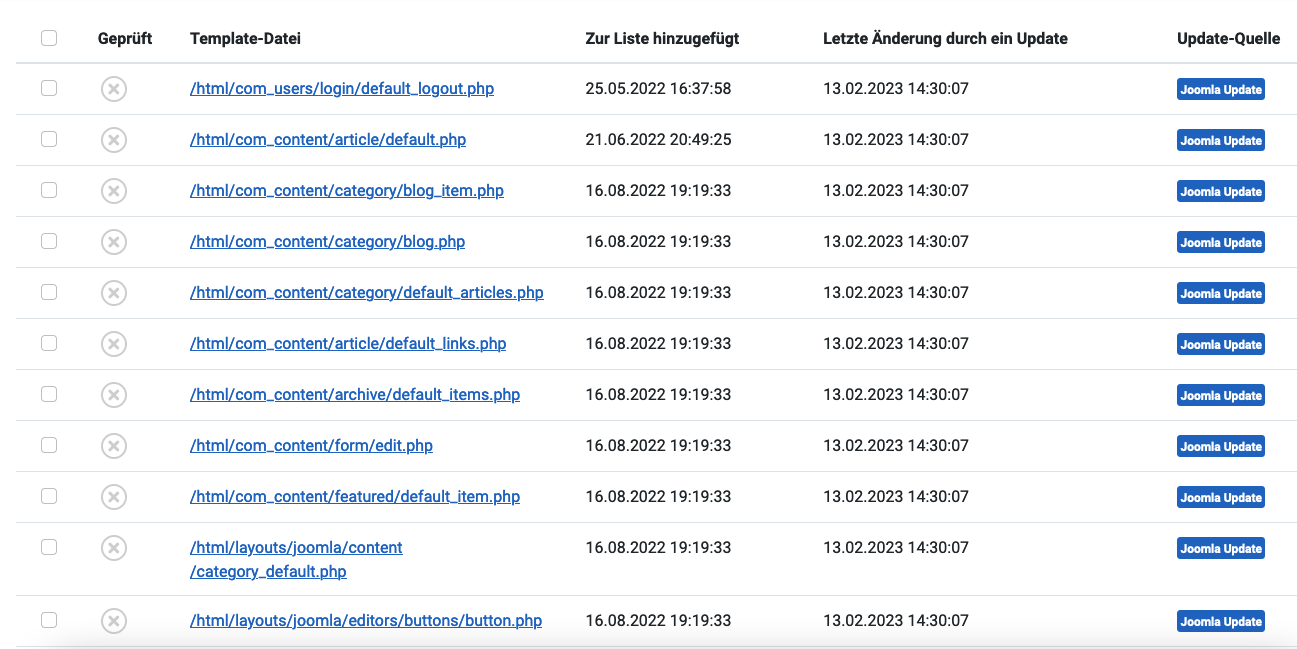Viewport: 1297px width, 649px height.
Task: Open the /html/com_content/article/default.php link
Action: [x=327, y=139]
